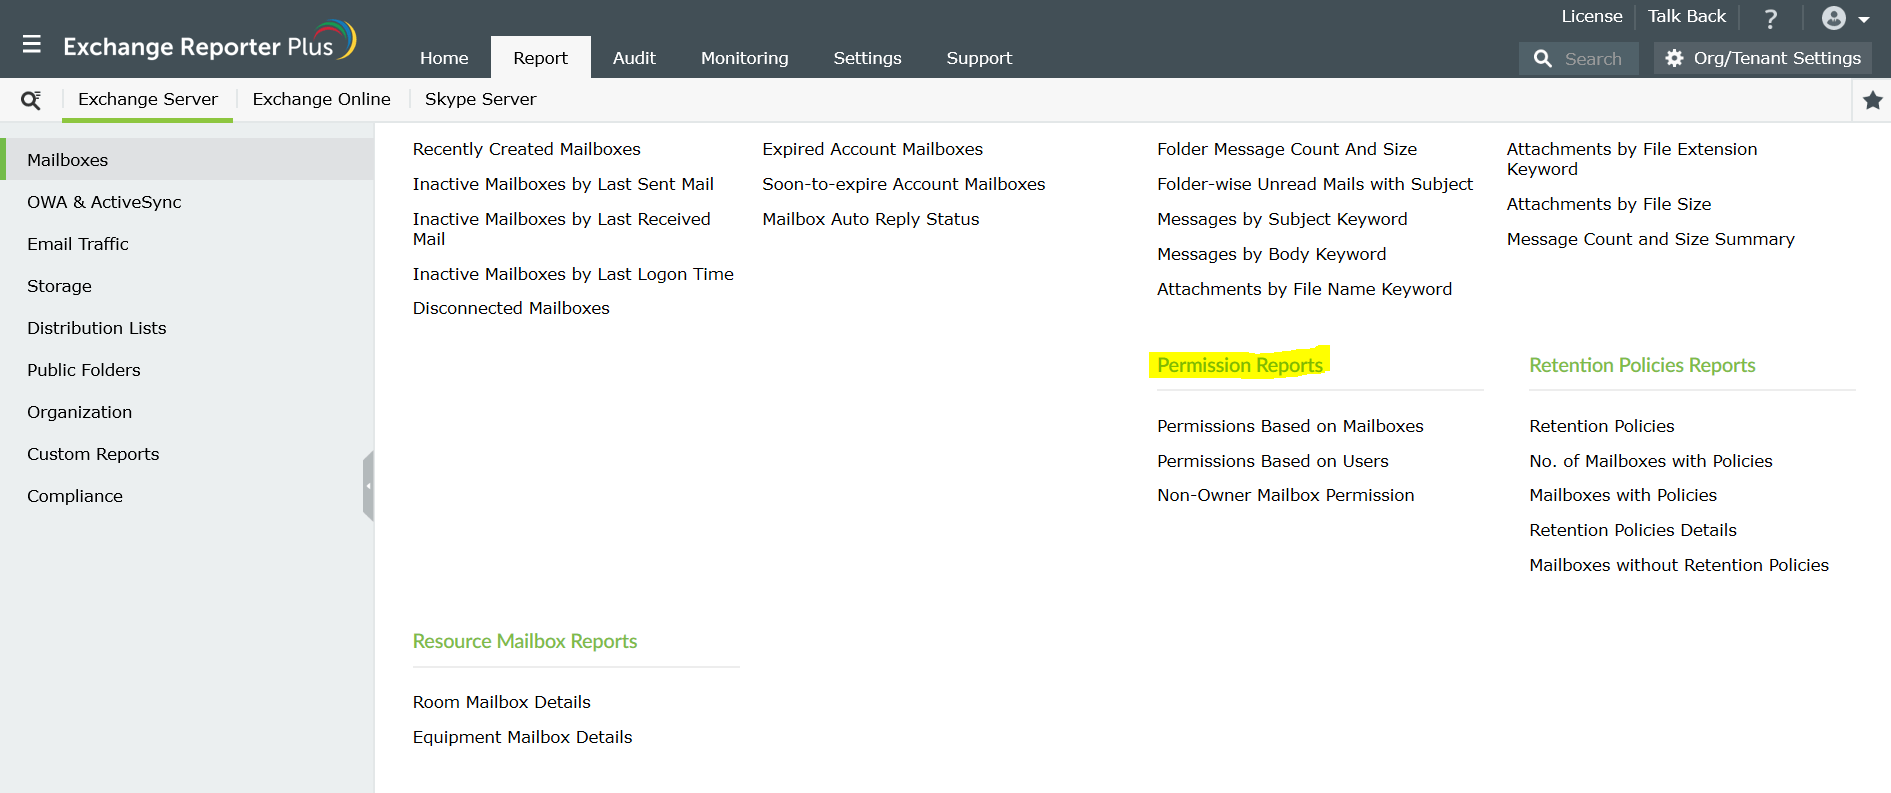Open Non-Owner Mailbox Permission report
The height and width of the screenshot is (793, 1891).
1285,495
